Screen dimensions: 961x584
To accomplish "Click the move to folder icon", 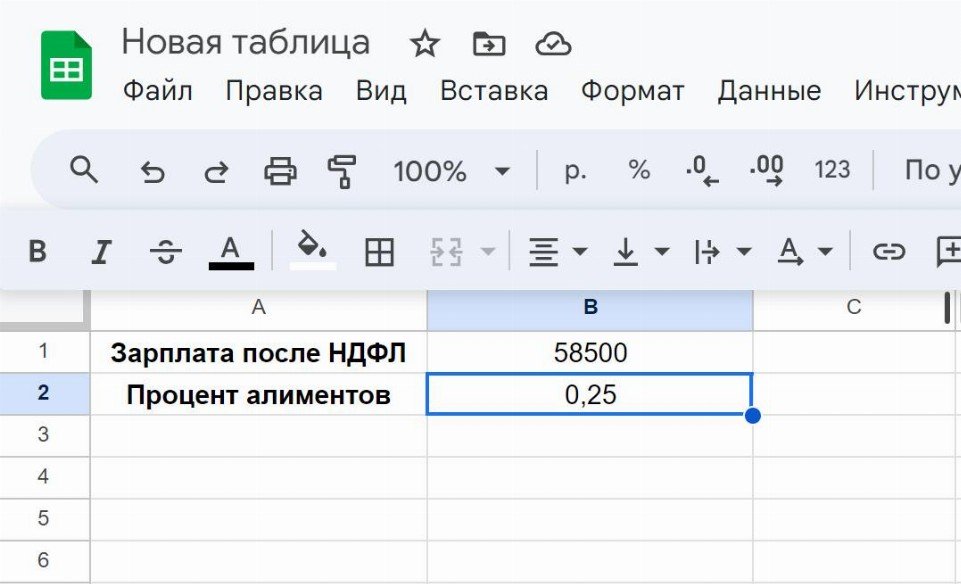I will 489,44.
